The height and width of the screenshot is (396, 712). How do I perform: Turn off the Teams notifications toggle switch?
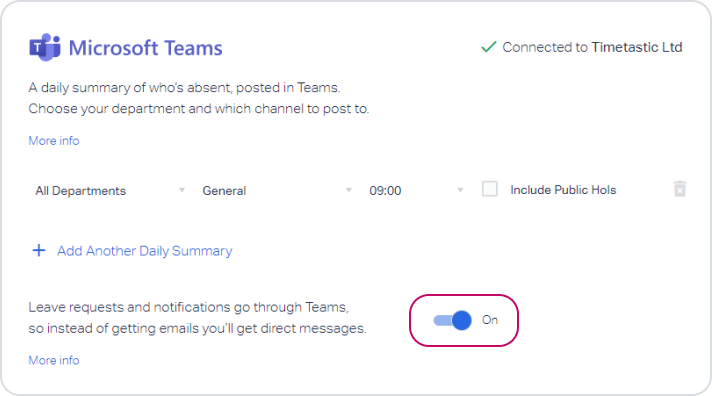[x=453, y=320]
